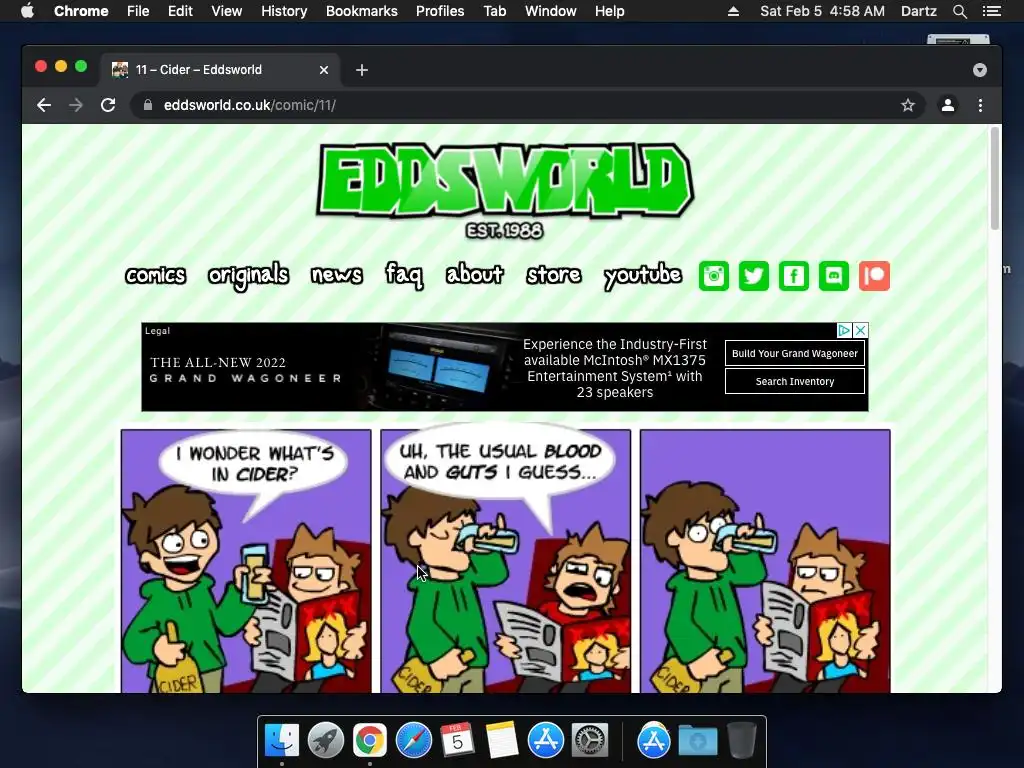Open the news section

pyautogui.click(x=336, y=275)
